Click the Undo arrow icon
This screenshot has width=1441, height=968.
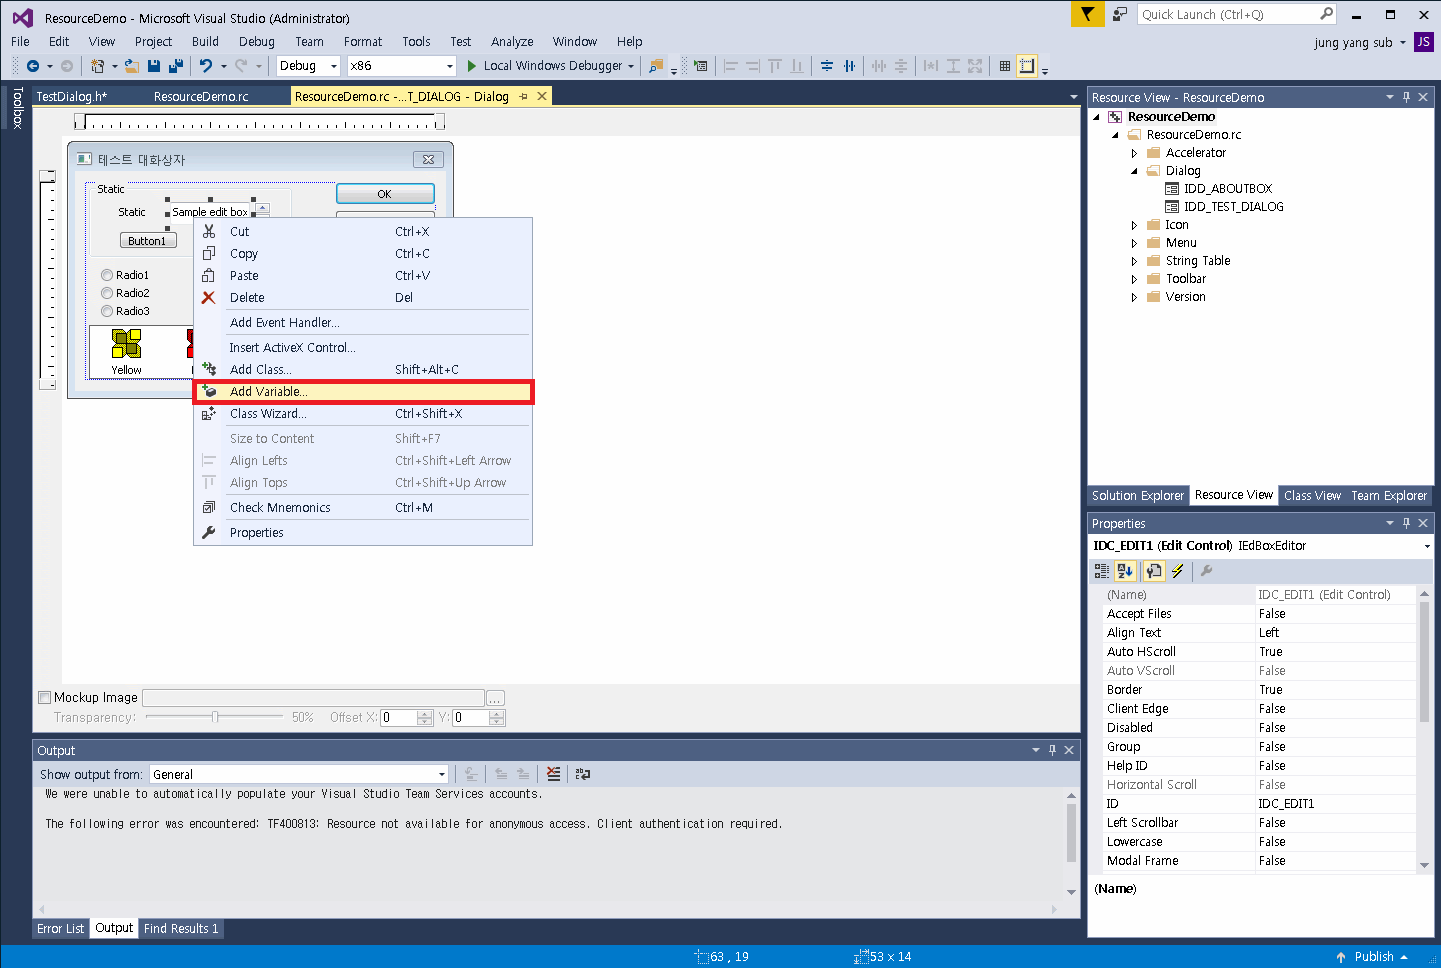(205, 66)
